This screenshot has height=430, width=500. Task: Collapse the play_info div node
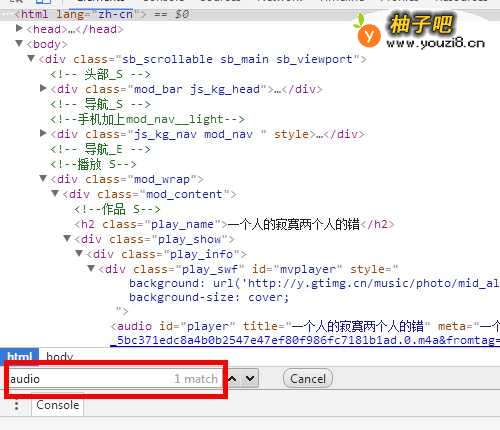[79, 253]
